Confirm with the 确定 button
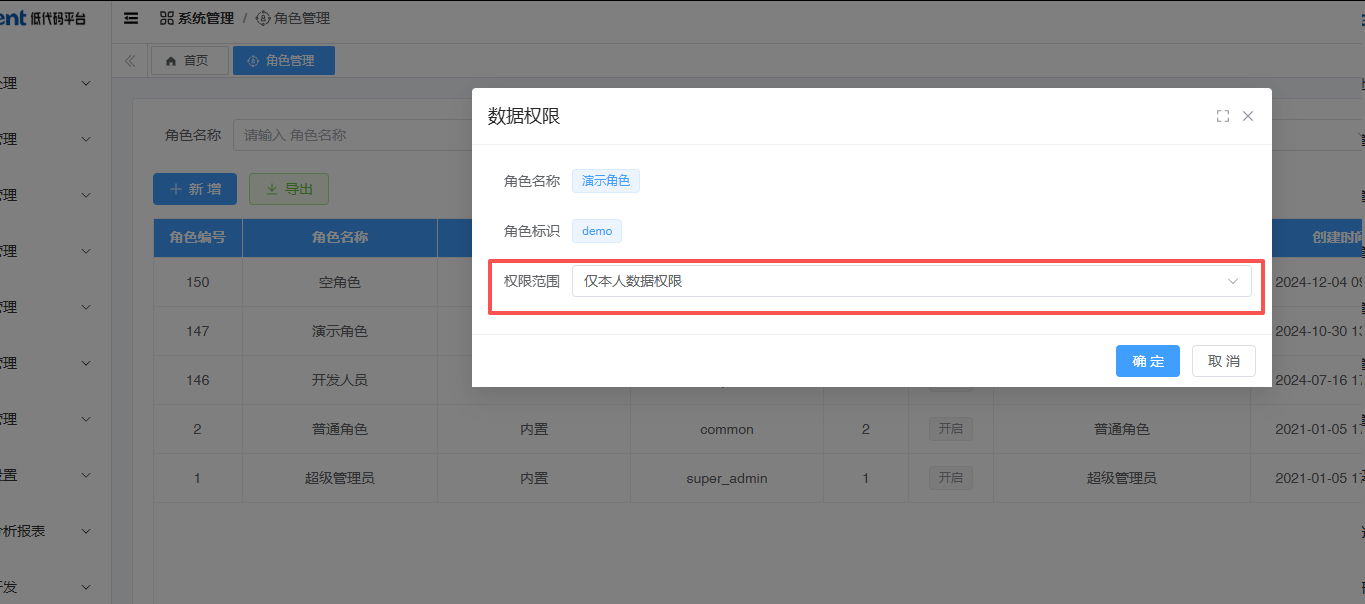Screen dimensions: 1365x604 click(1147, 361)
